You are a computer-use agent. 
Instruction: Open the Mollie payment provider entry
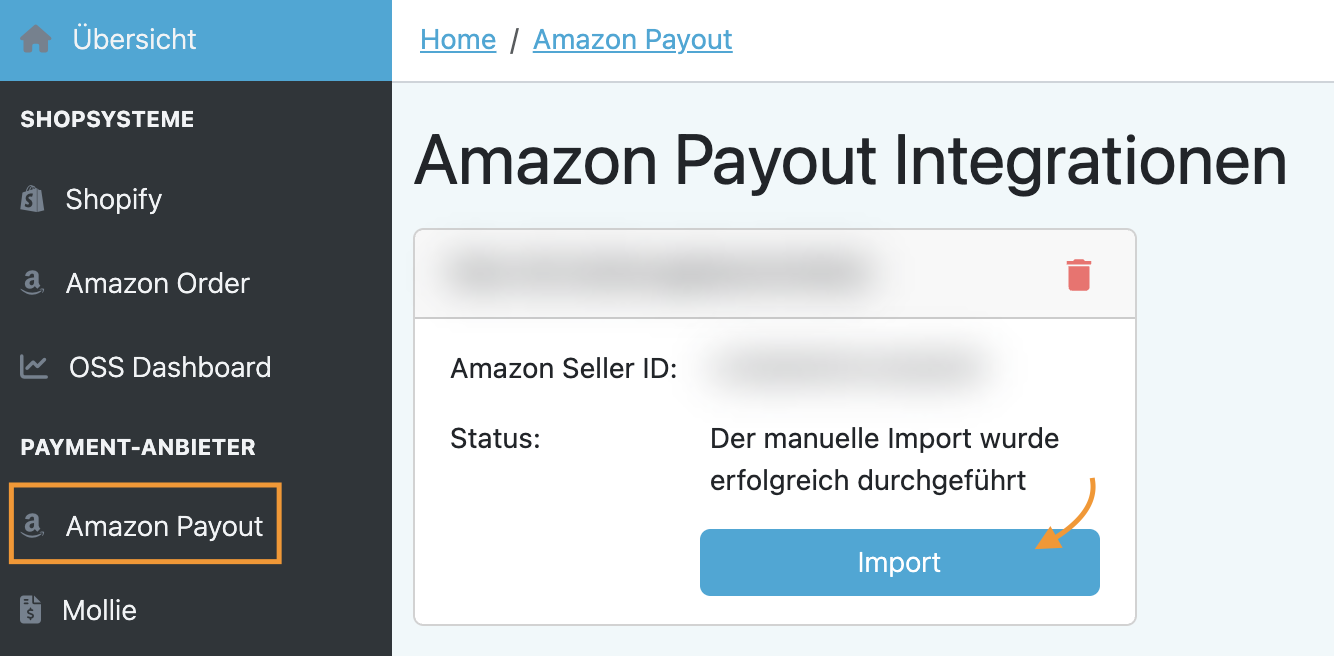tap(196, 610)
